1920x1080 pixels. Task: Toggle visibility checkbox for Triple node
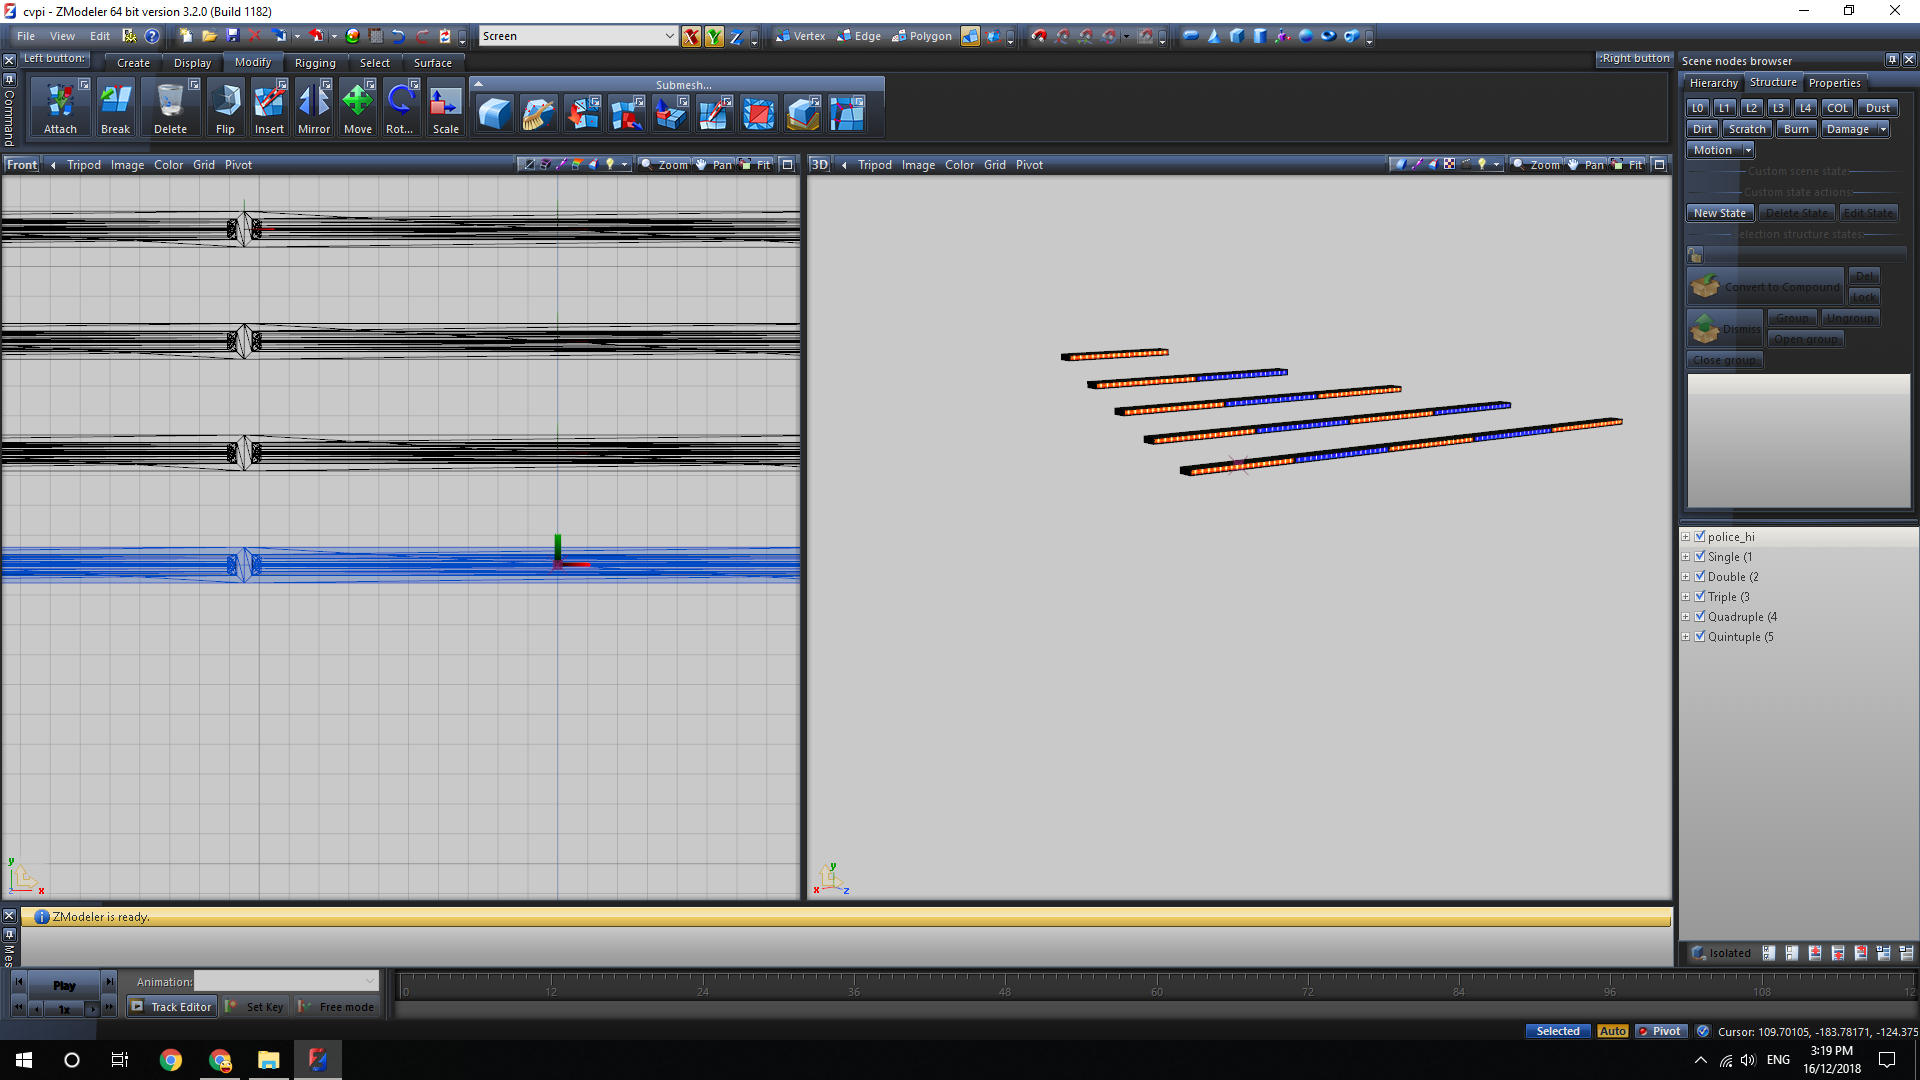(1700, 597)
